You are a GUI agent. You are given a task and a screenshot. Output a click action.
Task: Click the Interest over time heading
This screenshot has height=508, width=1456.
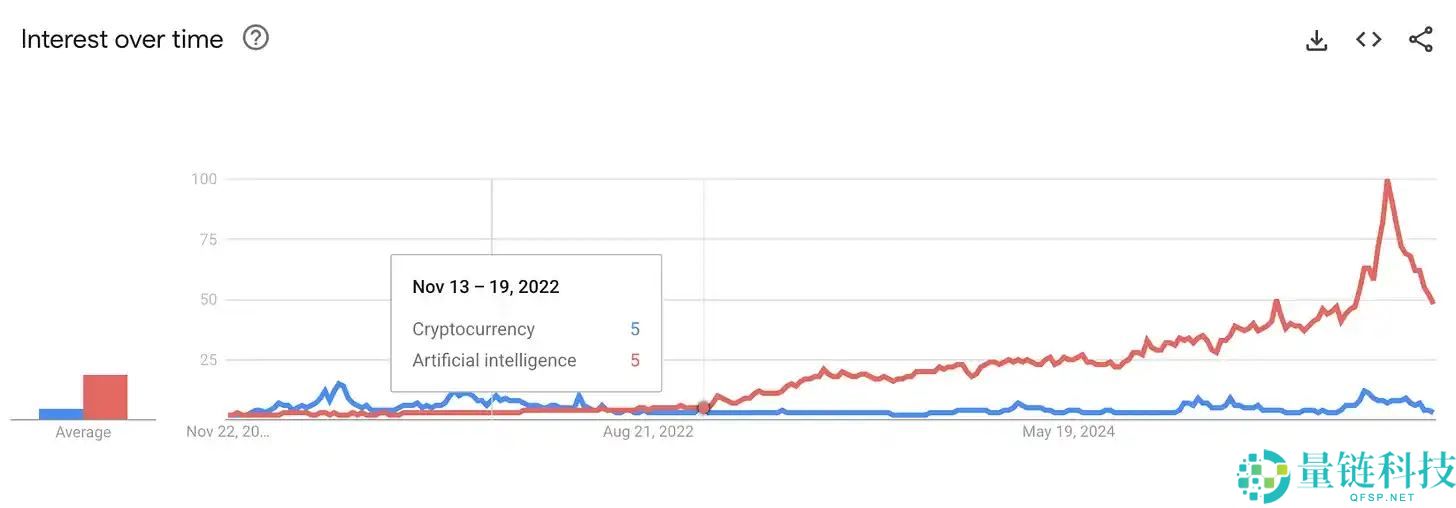[x=122, y=39]
